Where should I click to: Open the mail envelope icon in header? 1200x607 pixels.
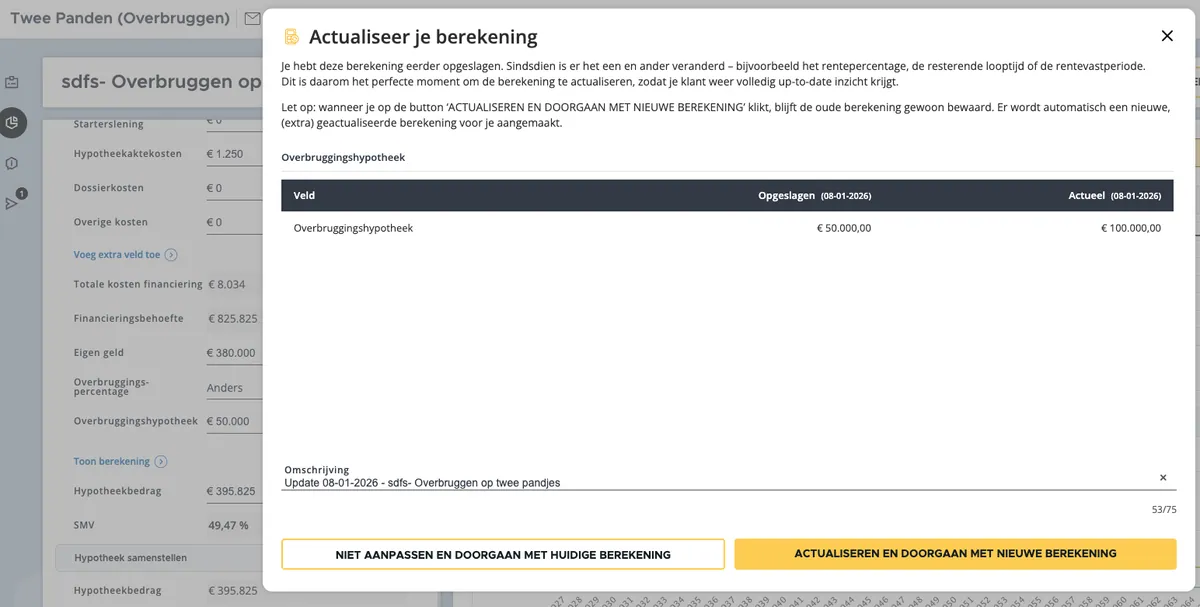(x=252, y=18)
